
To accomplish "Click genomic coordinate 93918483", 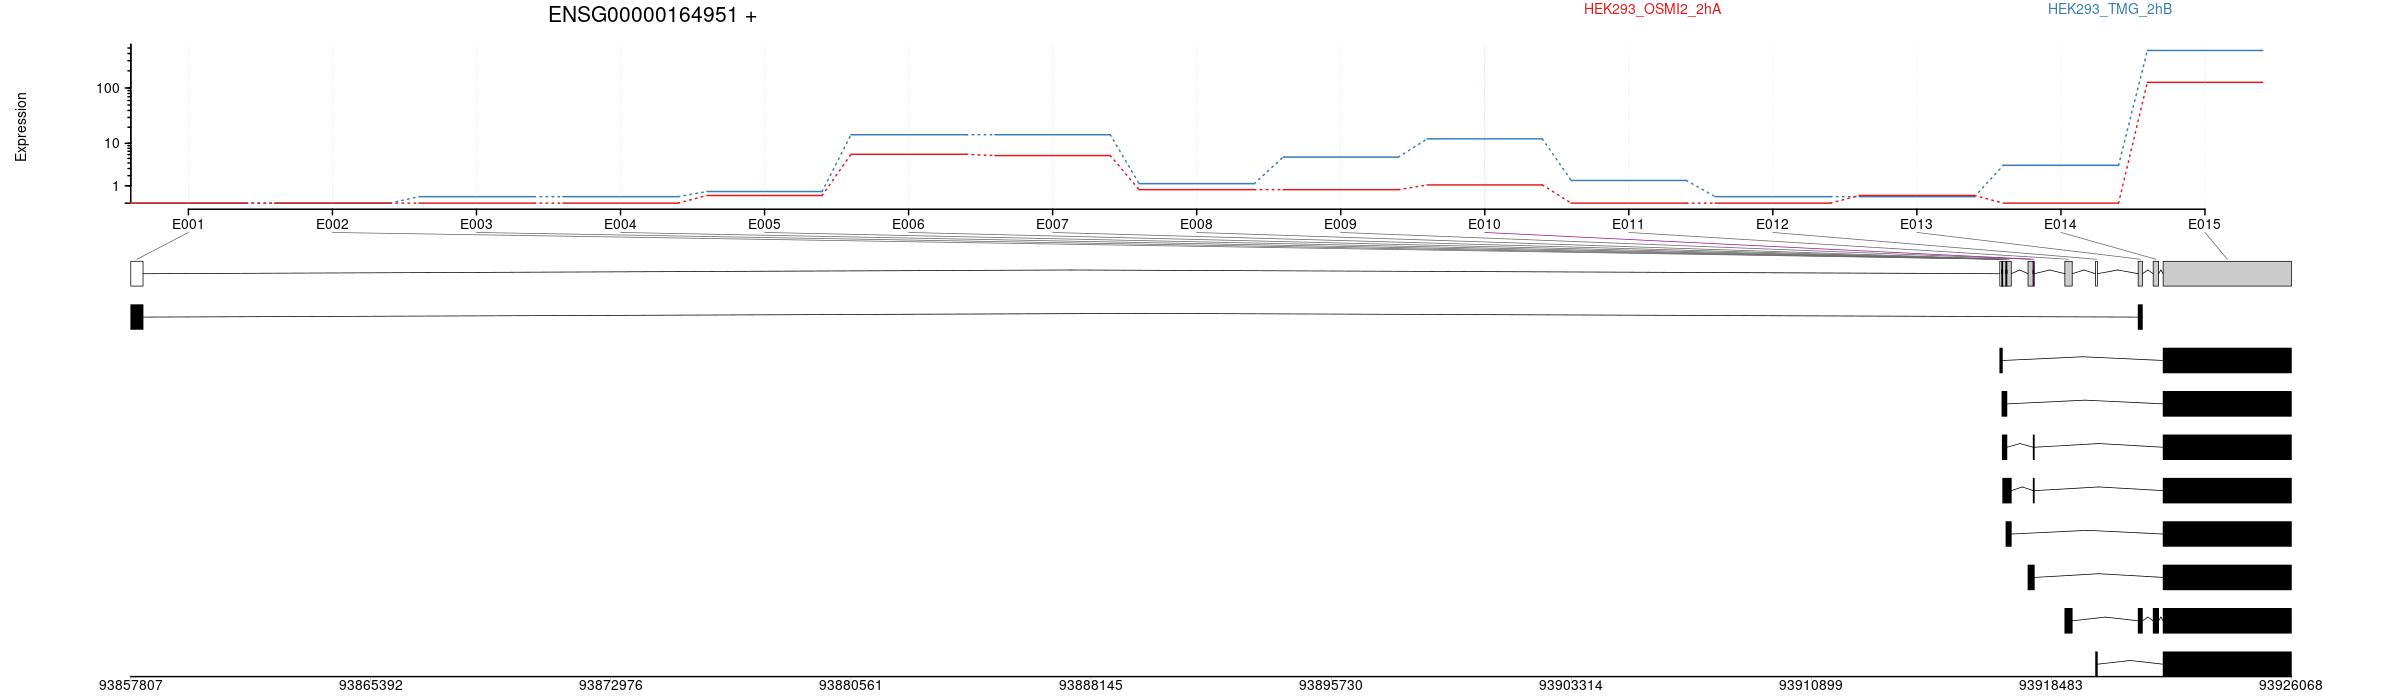I will coord(2051,686).
